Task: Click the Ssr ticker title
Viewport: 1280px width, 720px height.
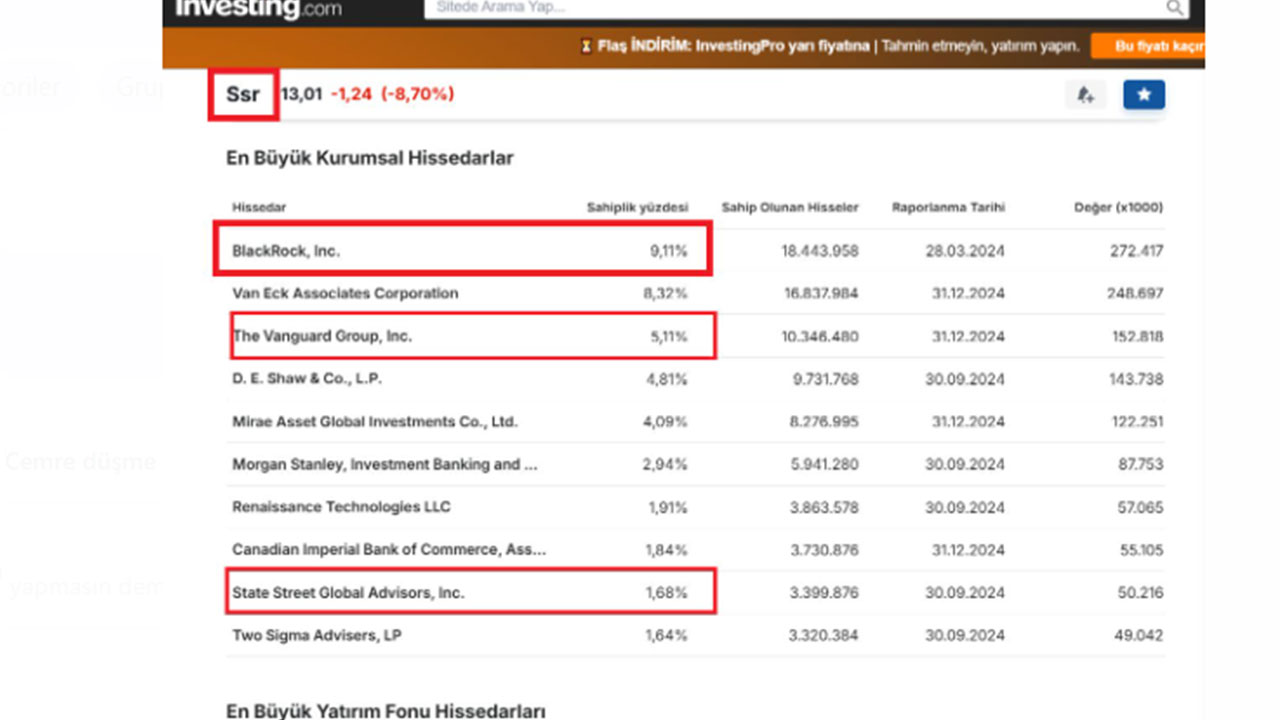Action: (x=242, y=94)
